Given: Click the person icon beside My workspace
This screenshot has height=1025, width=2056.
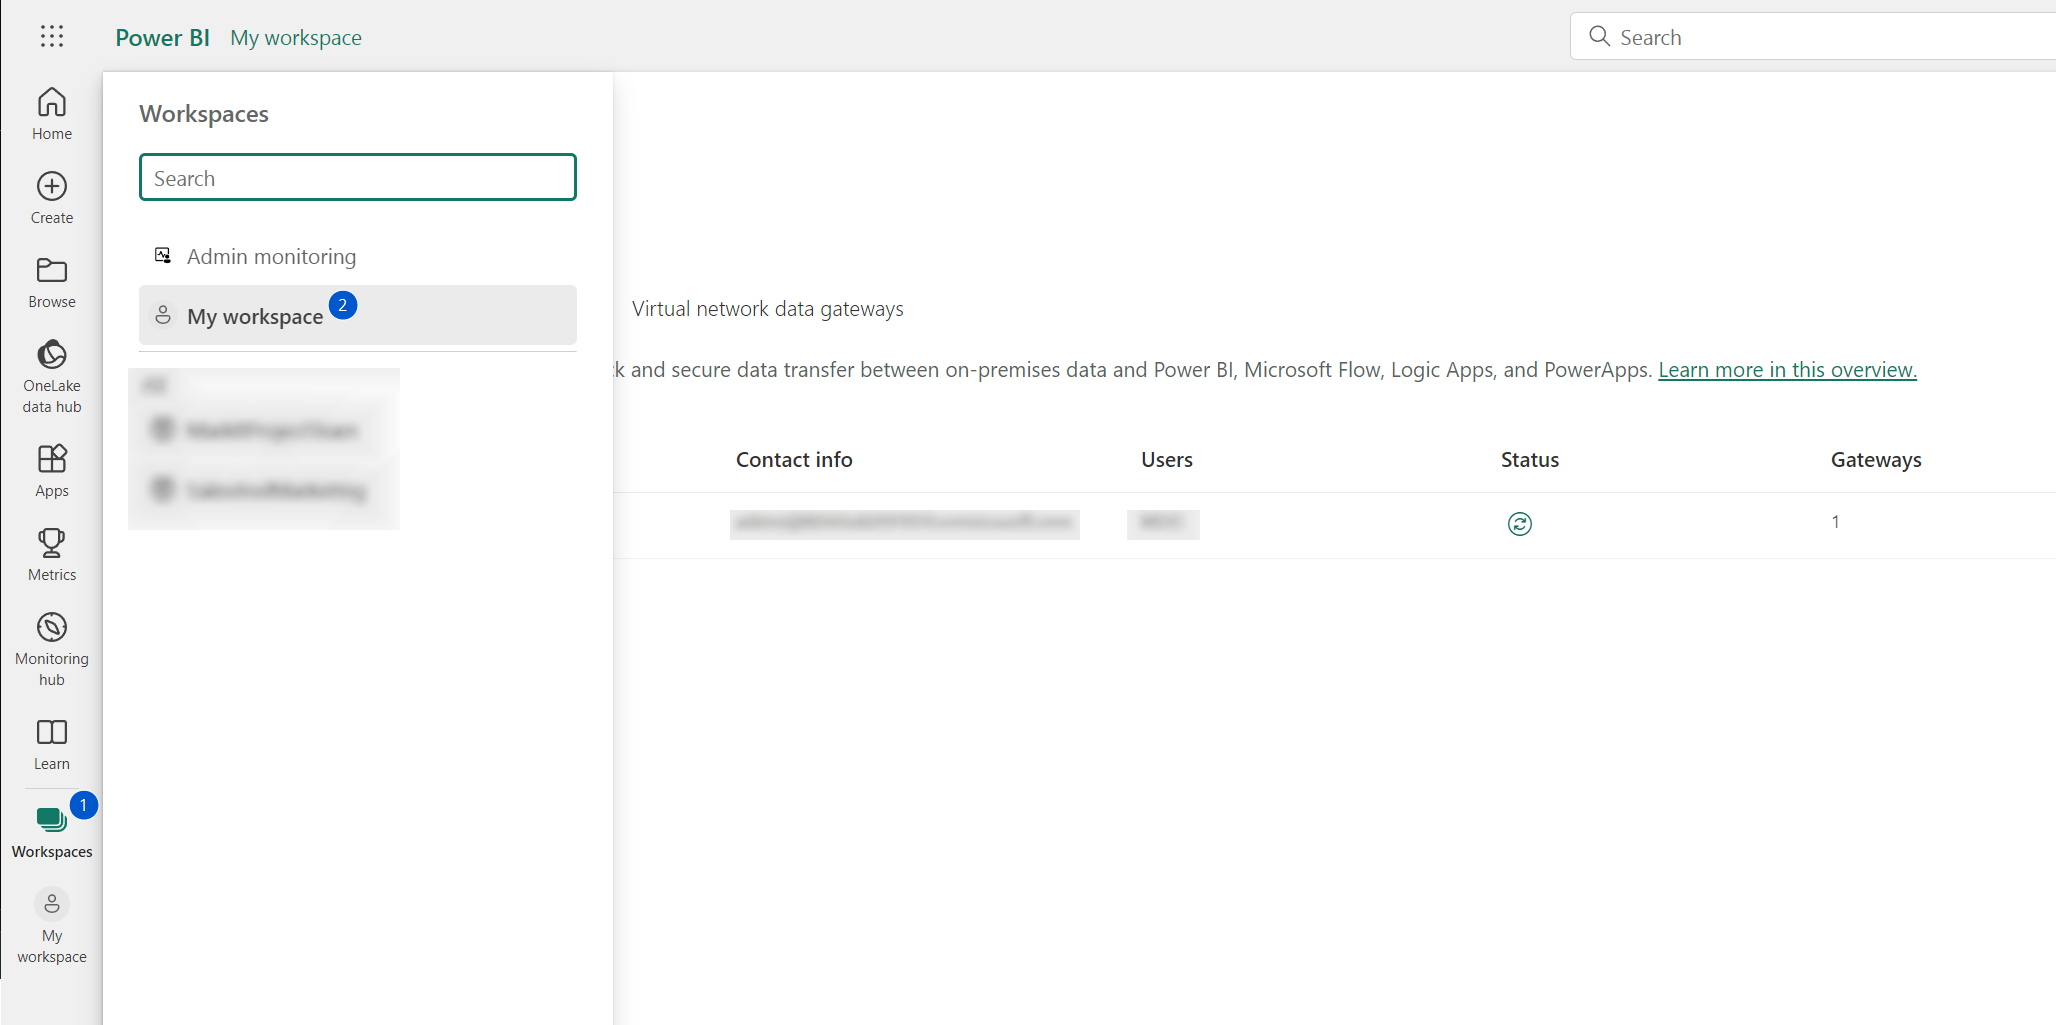Looking at the screenshot, I should [163, 315].
